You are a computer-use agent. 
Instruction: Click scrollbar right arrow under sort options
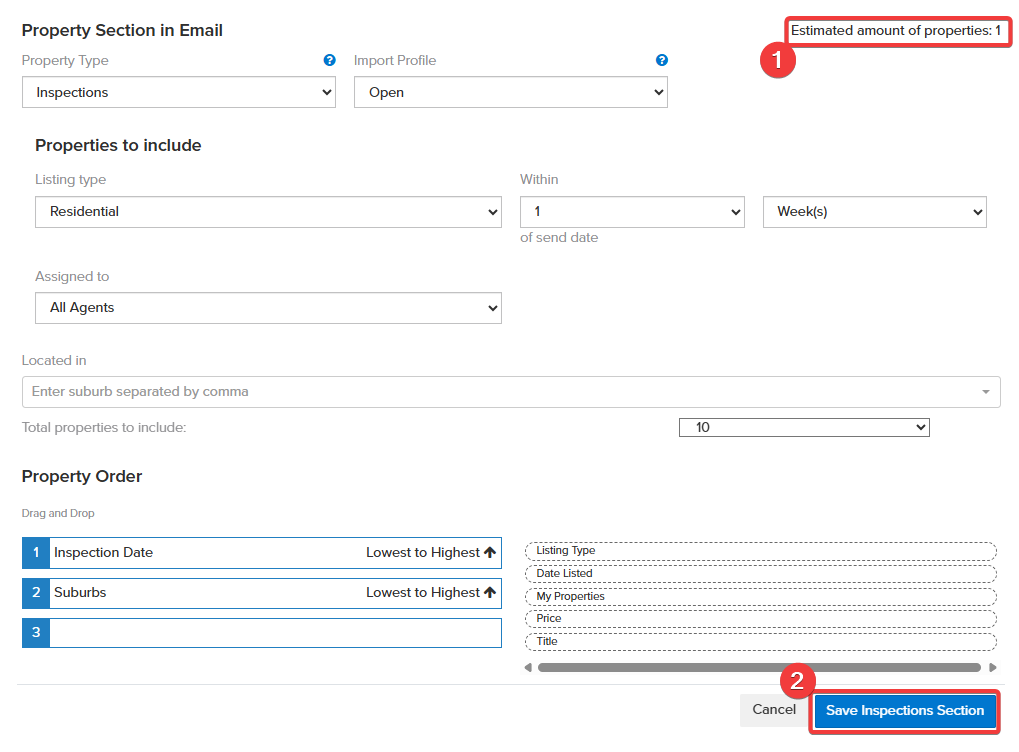tap(992, 667)
